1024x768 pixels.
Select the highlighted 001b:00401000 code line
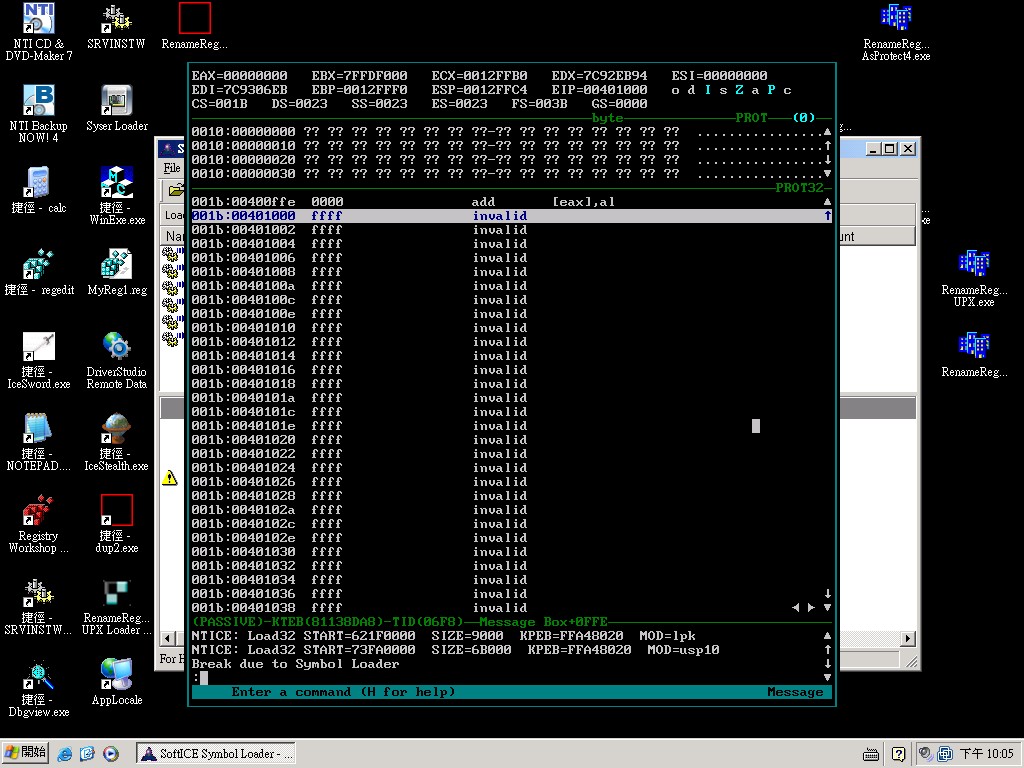point(509,216)
